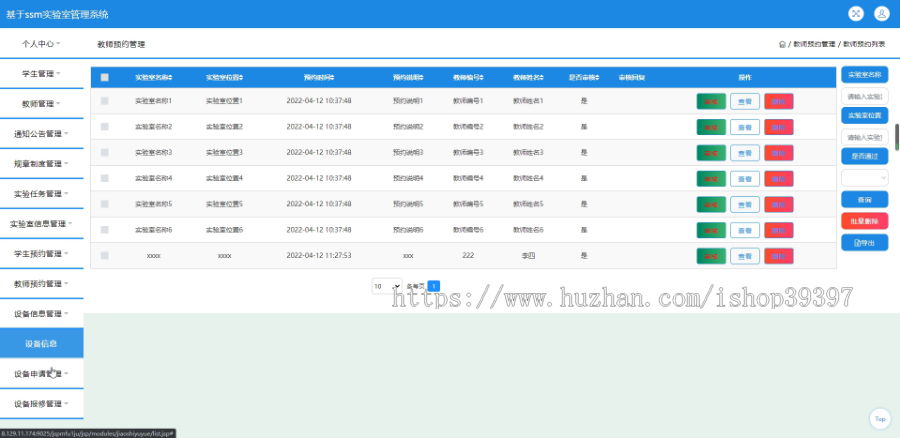The image size is (900, 438).
Task: Sort by the 预约时间 column arrows
Action: pyautogui.click(x=332, y=77)
